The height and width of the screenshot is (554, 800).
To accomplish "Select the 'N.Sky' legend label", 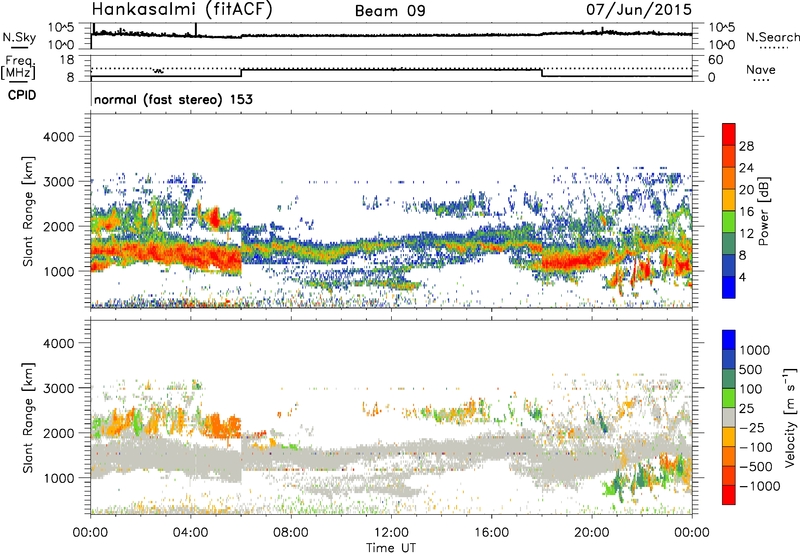I will coord(19,37).
